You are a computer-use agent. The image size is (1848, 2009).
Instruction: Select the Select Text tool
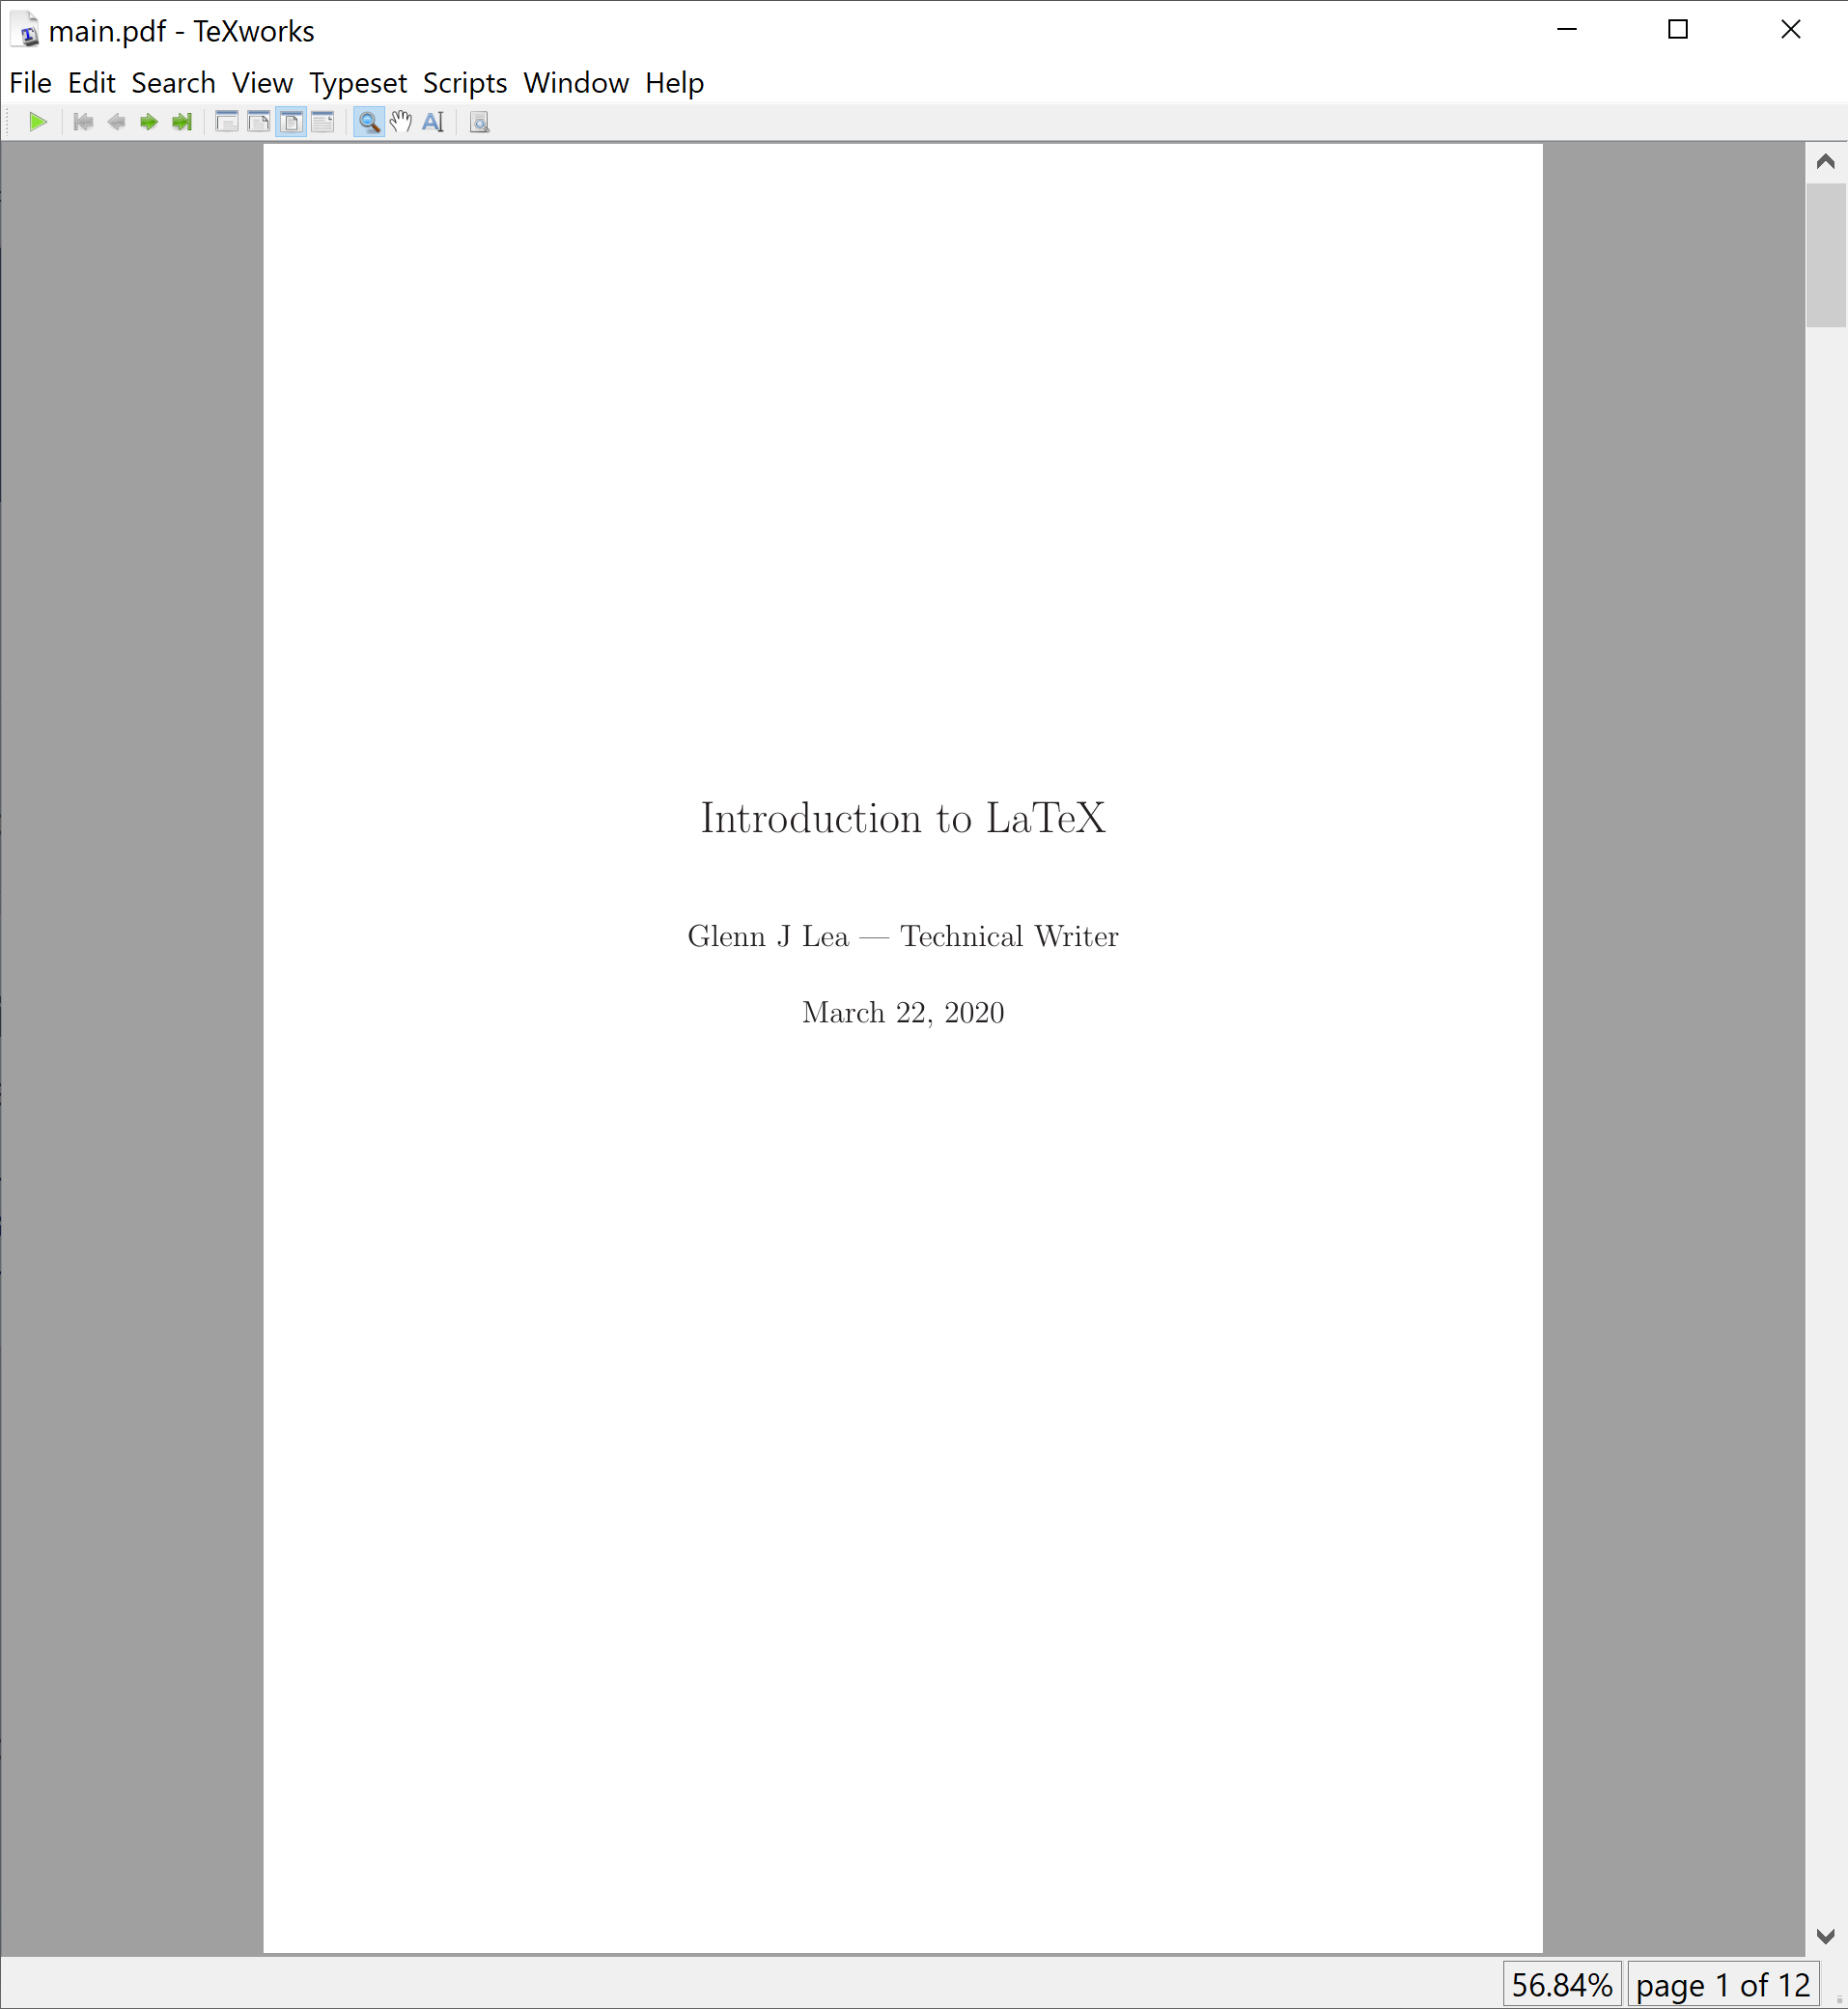[x=433, y=122]
